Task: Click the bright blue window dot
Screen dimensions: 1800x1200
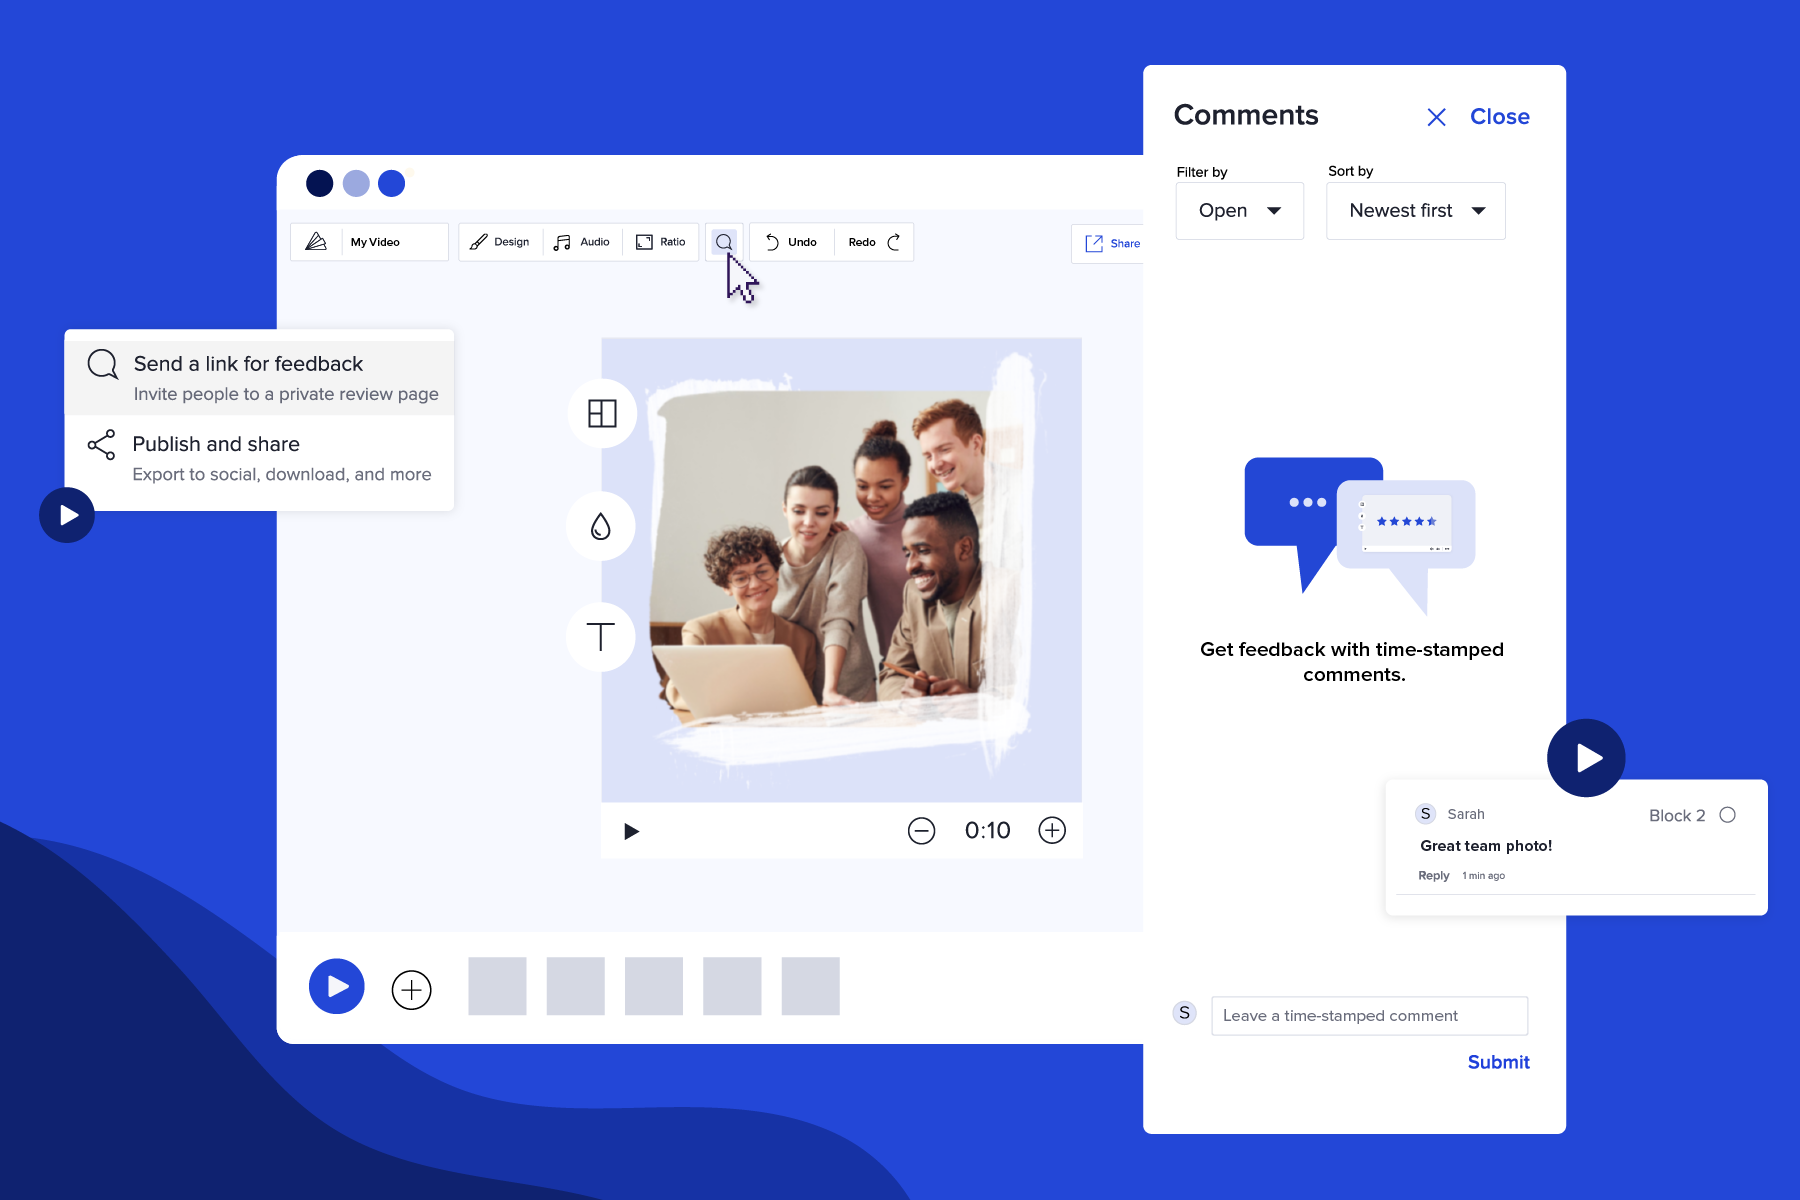Action: pos(392,183)
